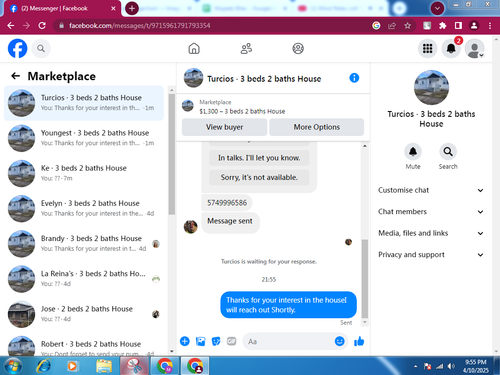Open the emoji picker smiley icon
This screenshot has height=375, width=500.
[339, 341]
